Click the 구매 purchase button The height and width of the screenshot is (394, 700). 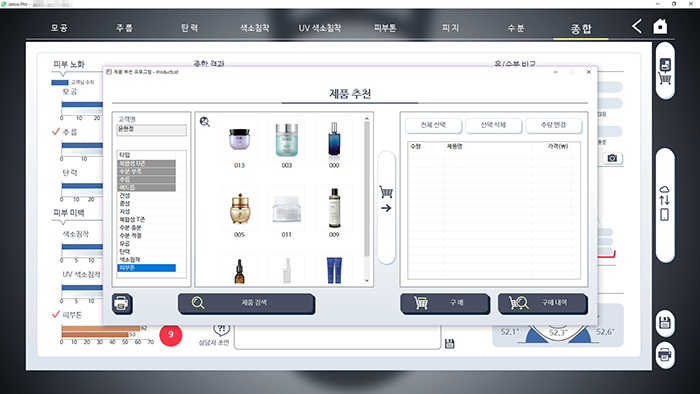click(445, 303)
